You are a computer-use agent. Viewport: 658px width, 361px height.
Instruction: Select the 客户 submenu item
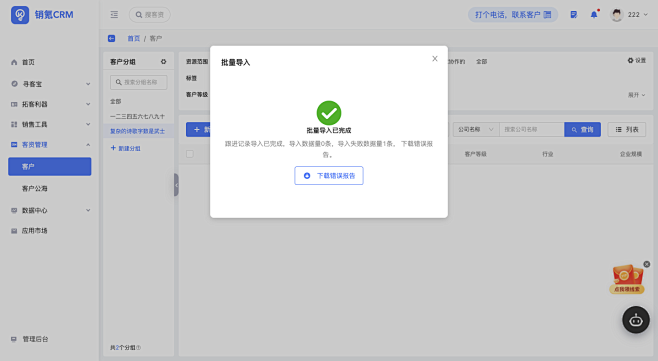50,167
